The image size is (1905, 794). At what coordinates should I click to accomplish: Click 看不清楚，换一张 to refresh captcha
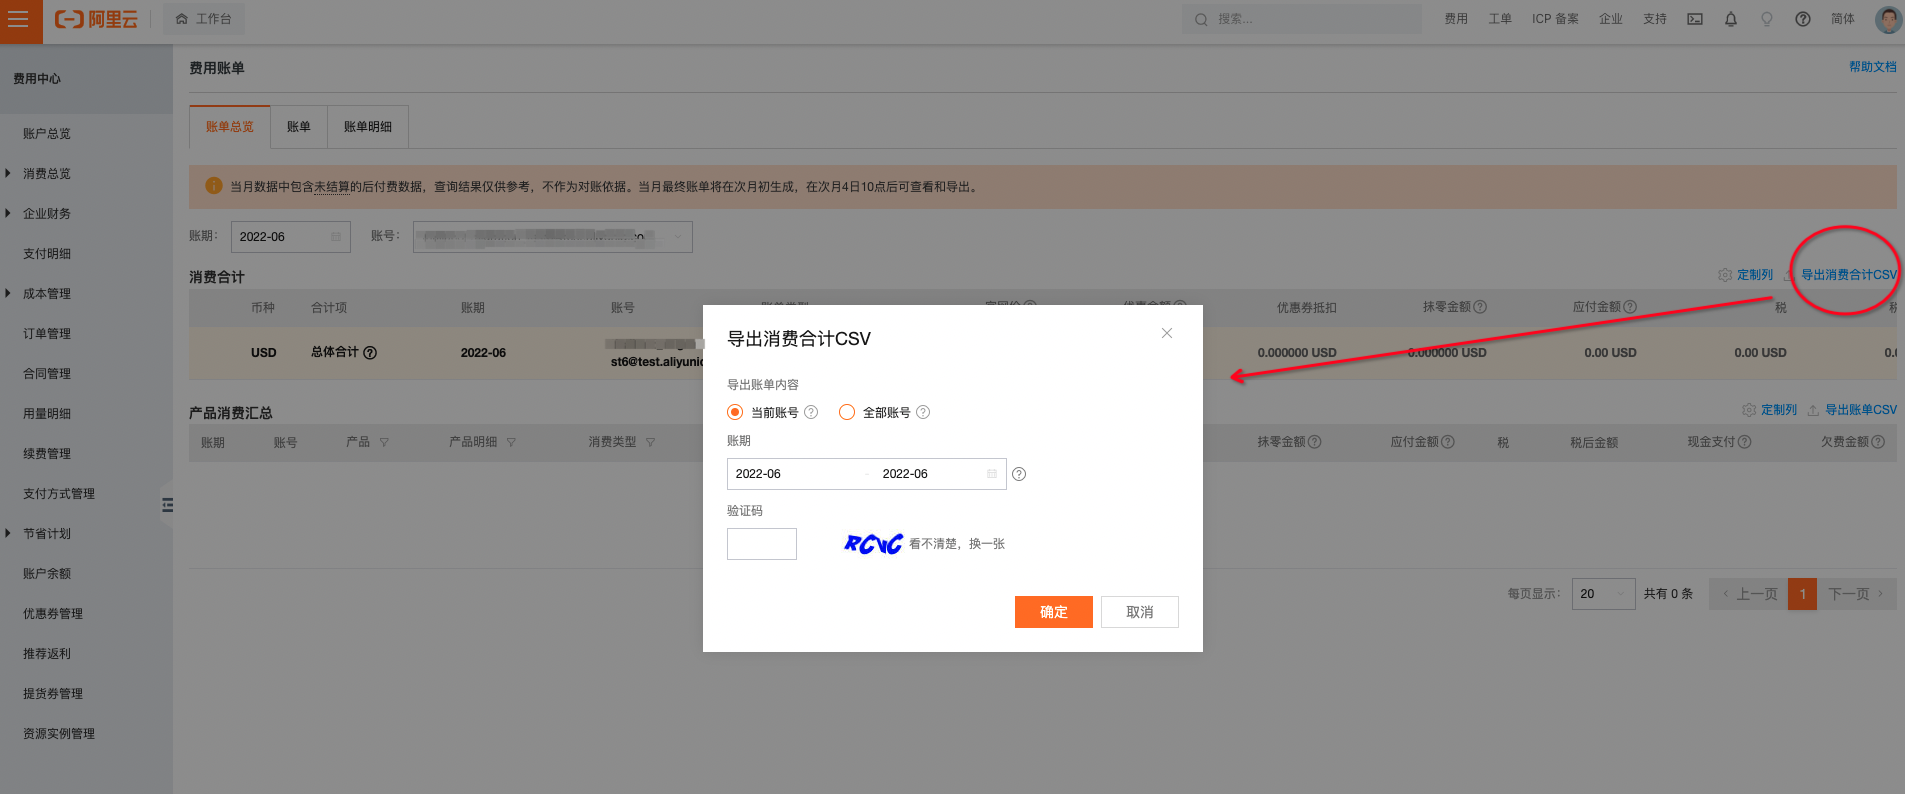coord(957,544)
